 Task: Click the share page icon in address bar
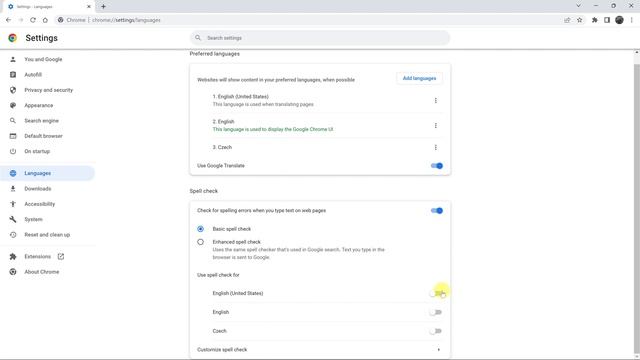coord(567,20)
